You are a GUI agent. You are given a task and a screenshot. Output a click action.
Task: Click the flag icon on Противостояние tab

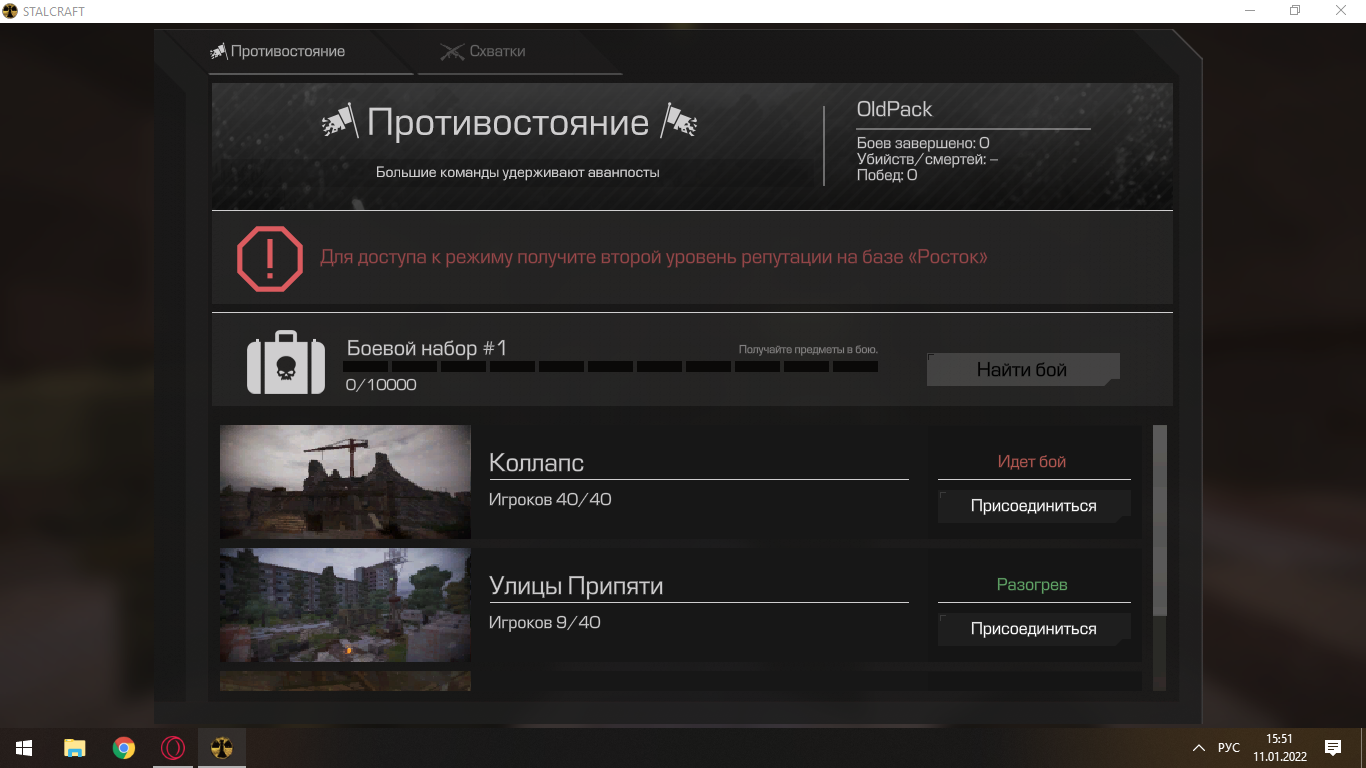pos(218,52)
